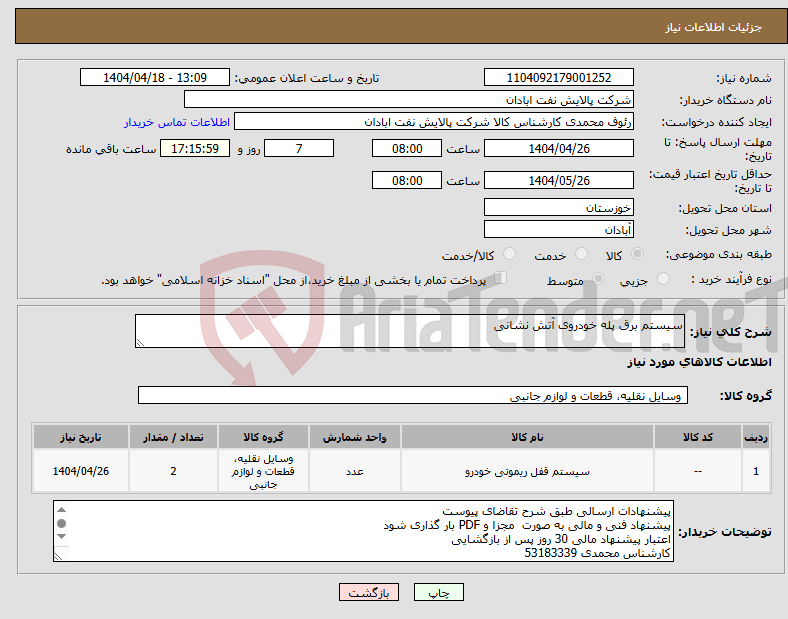Select the جزیی purchase type radio

pos(663,278)
